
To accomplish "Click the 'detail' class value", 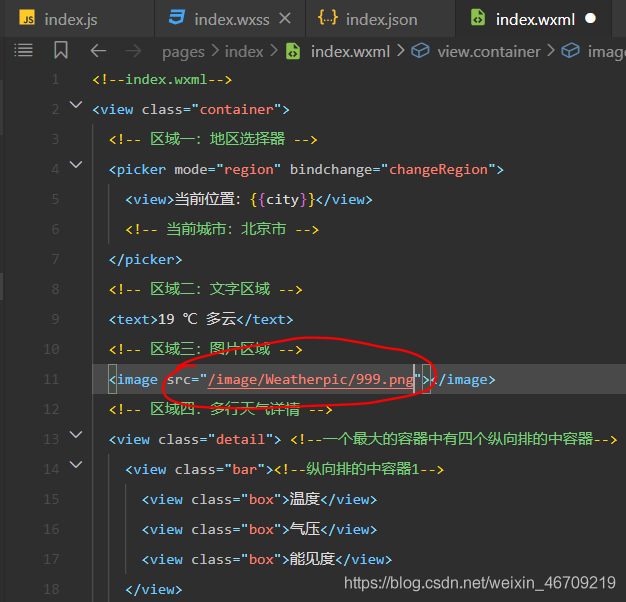I will click(240, 439).
